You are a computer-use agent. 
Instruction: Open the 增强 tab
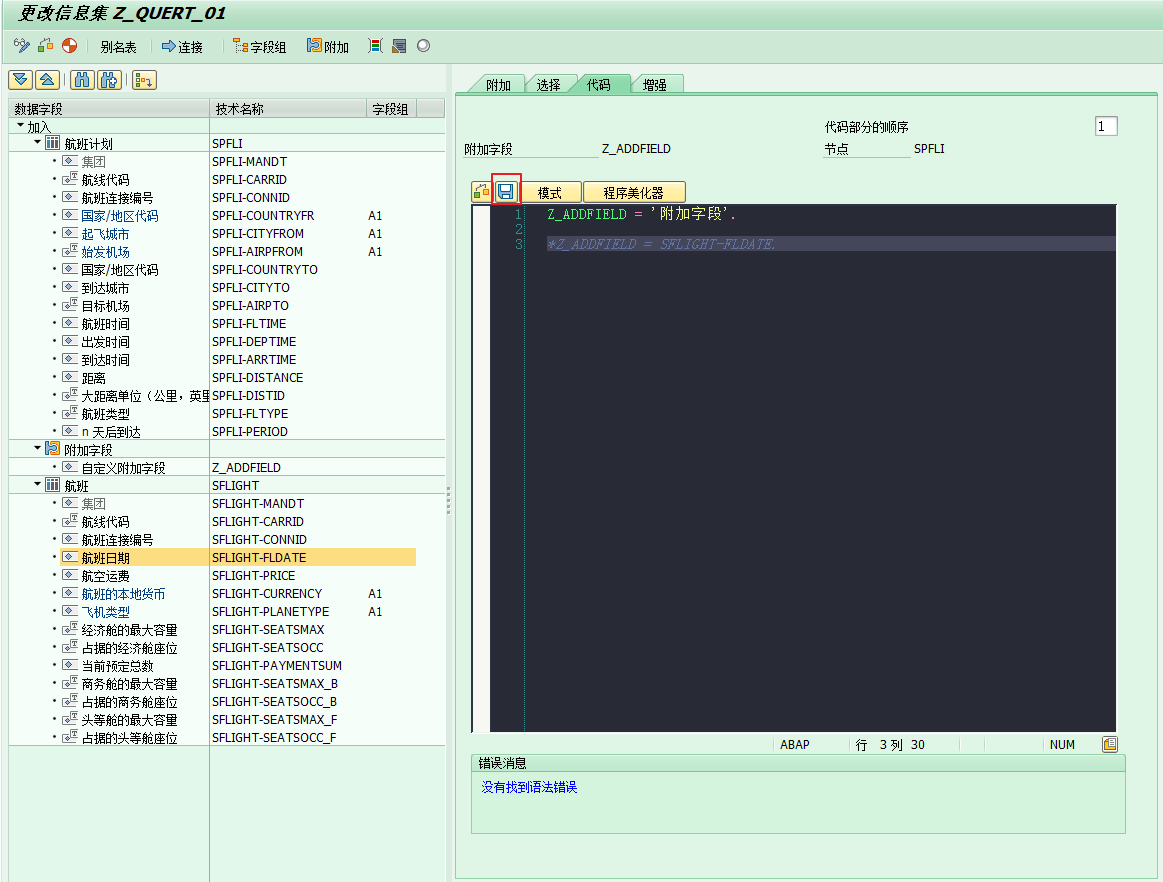click(655, 85)
